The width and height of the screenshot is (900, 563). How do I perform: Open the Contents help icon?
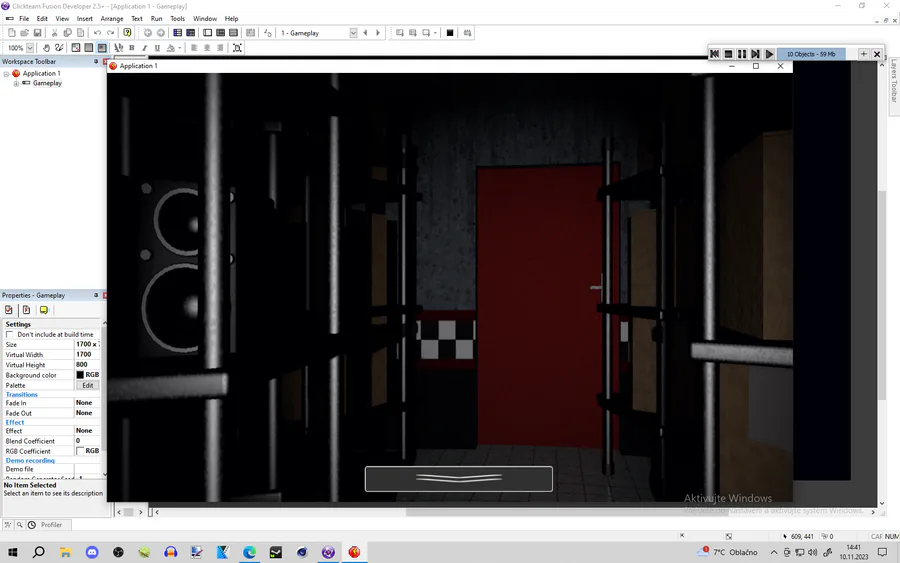127,33
